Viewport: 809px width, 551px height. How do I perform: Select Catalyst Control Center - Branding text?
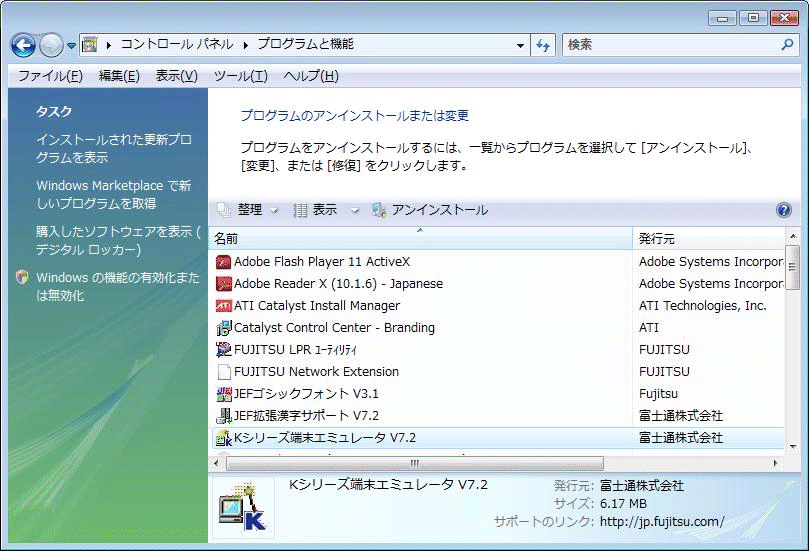[x=334, y=328]
